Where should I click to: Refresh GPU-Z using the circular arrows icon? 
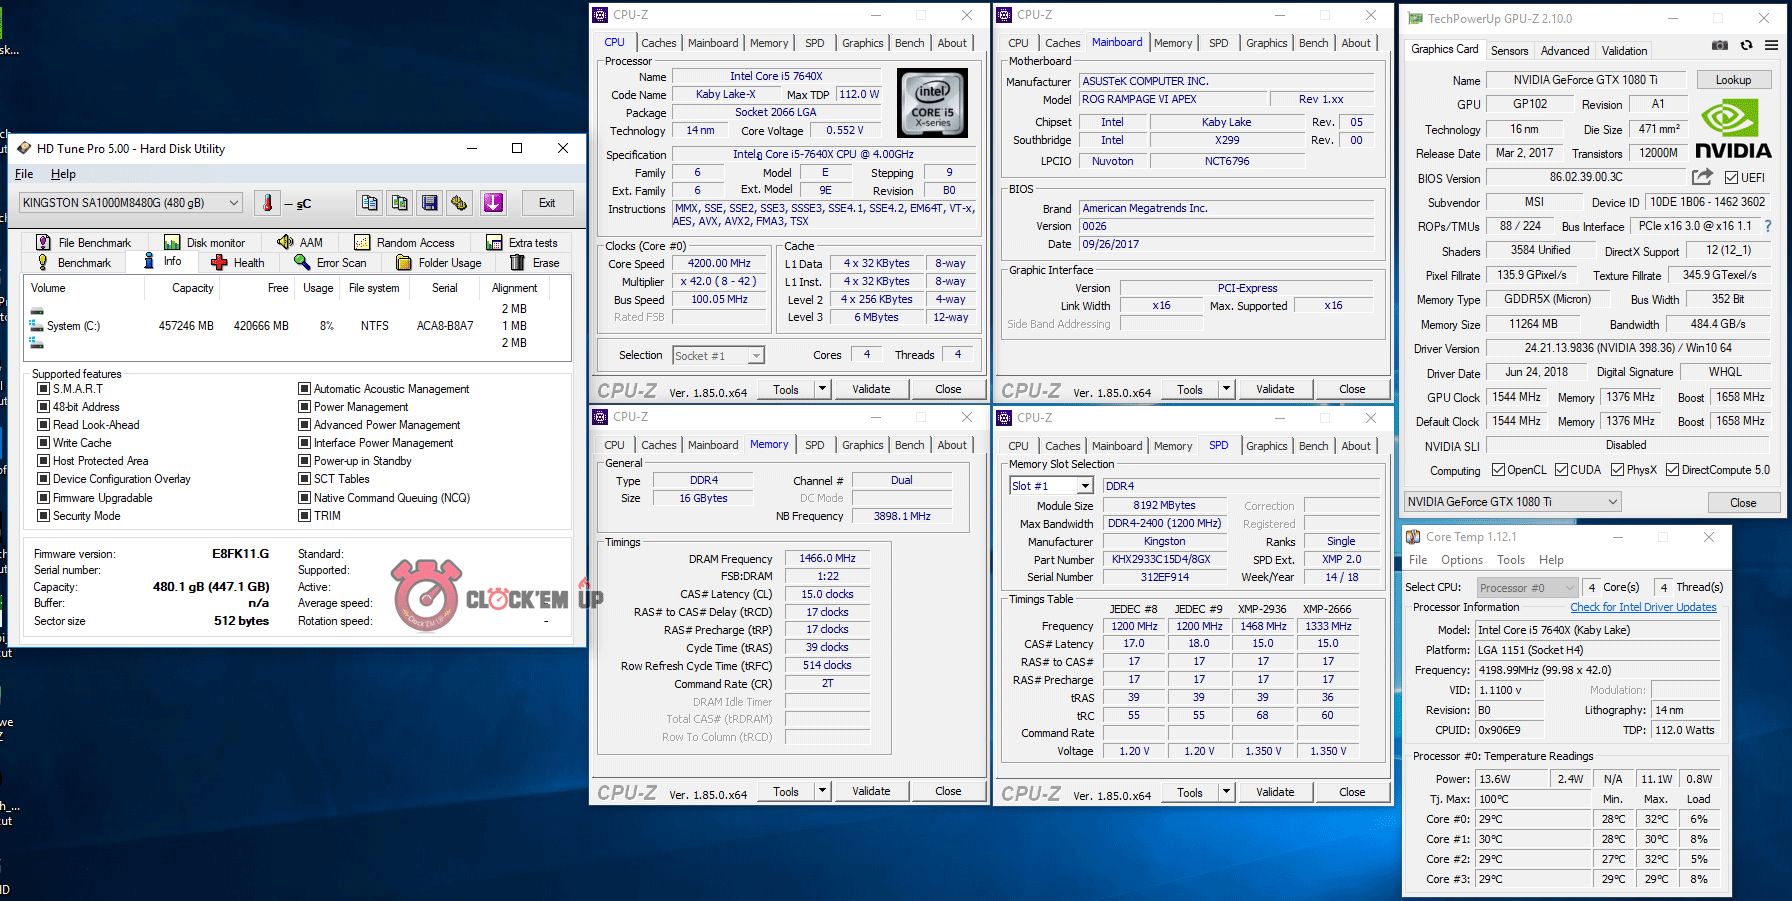pyautogui.click(x=1746, y=46)
